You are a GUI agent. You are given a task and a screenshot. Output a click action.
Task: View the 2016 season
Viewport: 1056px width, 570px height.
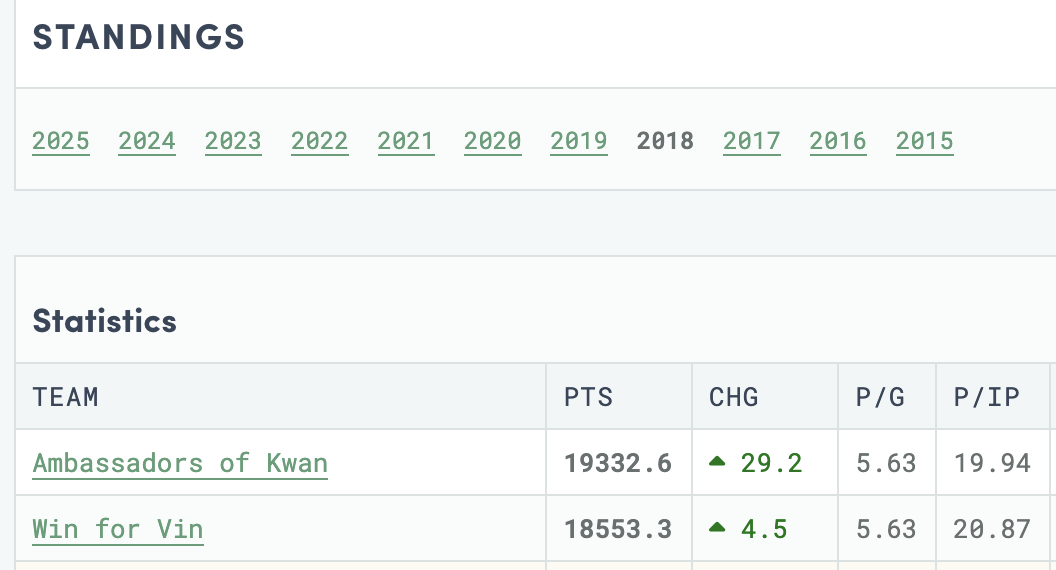[838, 141]
